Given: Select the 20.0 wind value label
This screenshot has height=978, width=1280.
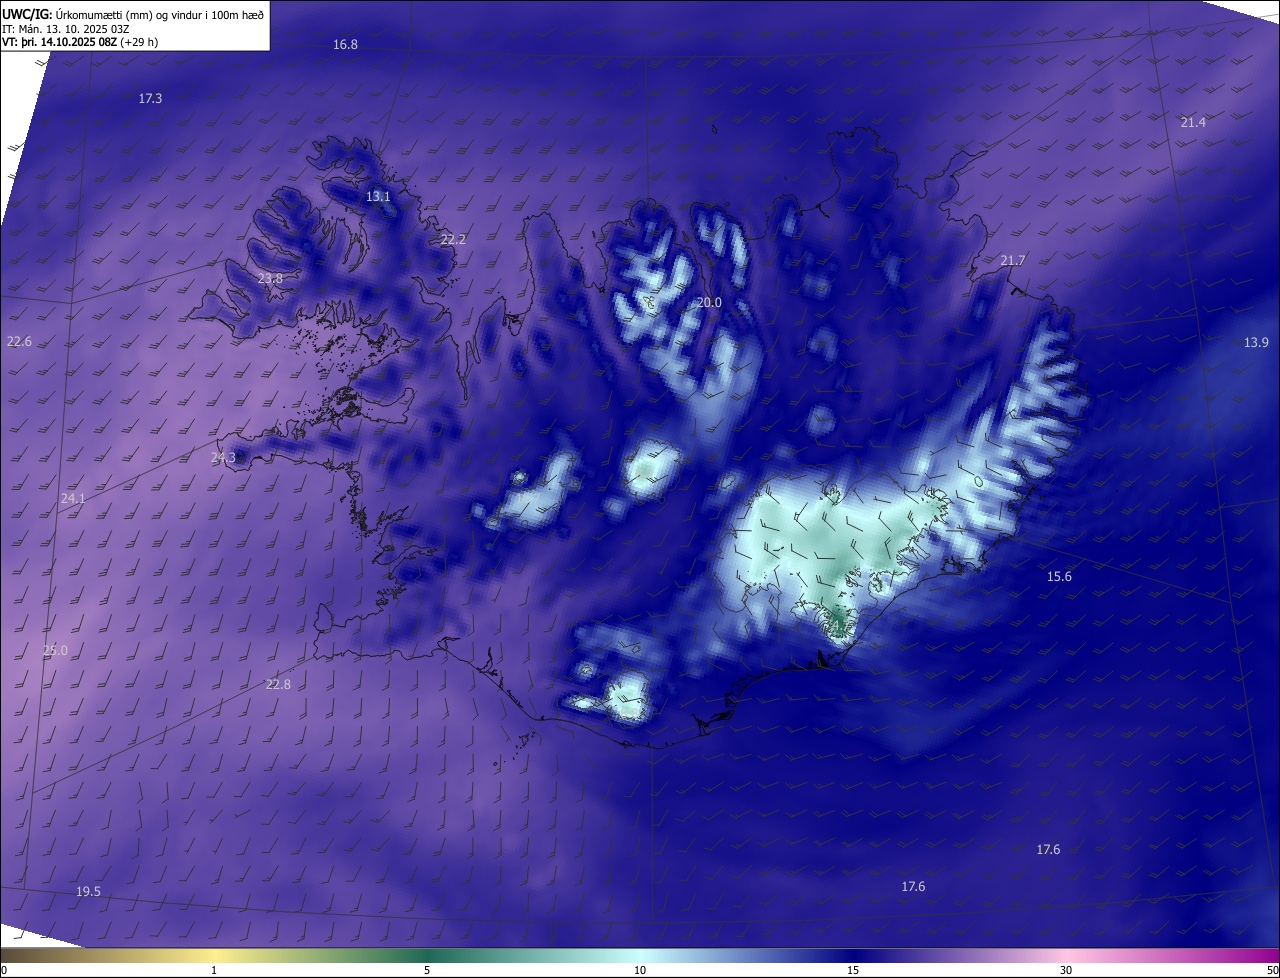Looking at the screenshot, I should (709, 302).
